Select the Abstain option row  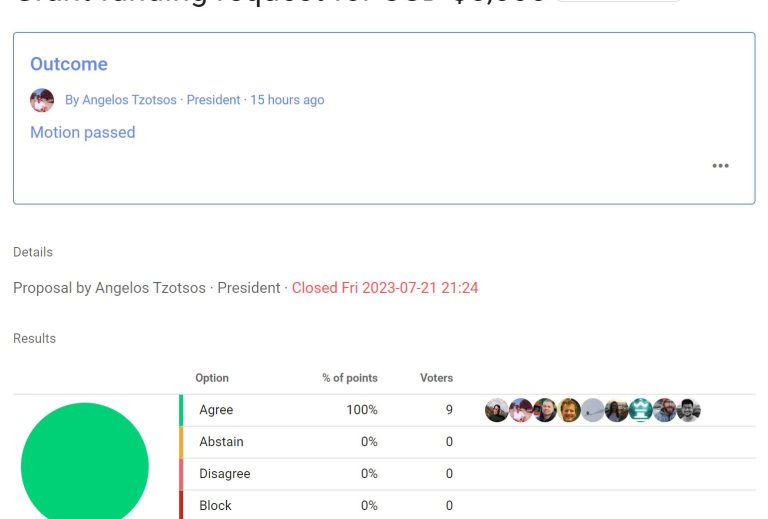pyautogui.click(x=467, y=442)
